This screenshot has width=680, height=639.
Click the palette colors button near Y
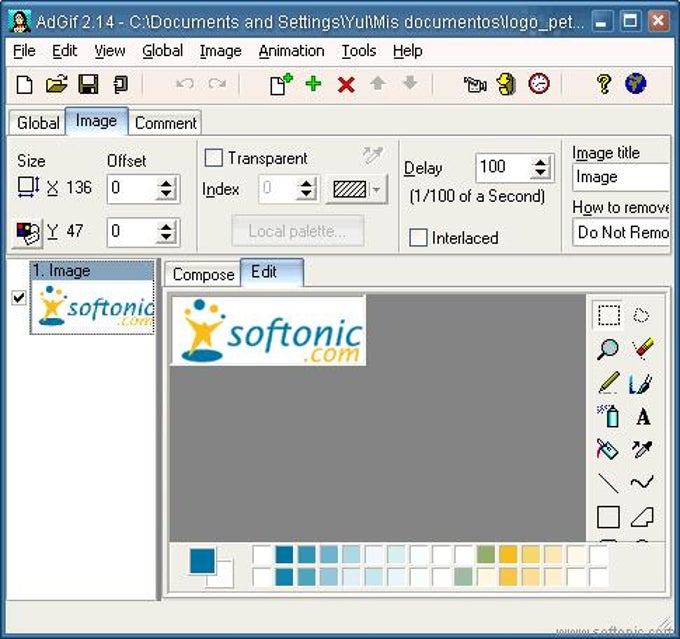28,233
